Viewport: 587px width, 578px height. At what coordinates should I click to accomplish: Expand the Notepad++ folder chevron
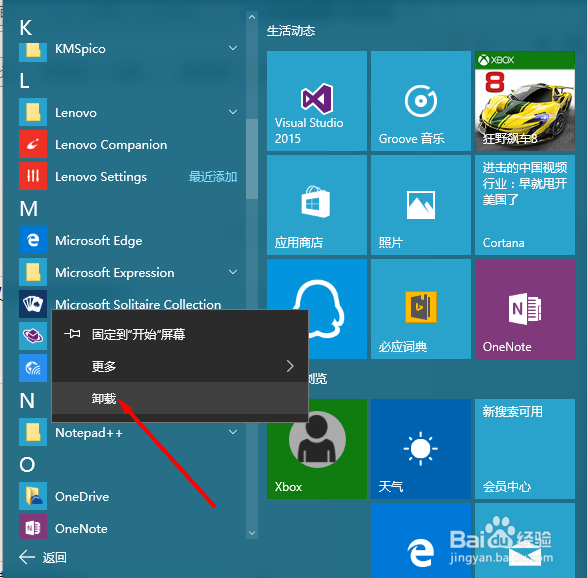pos(233,432)
